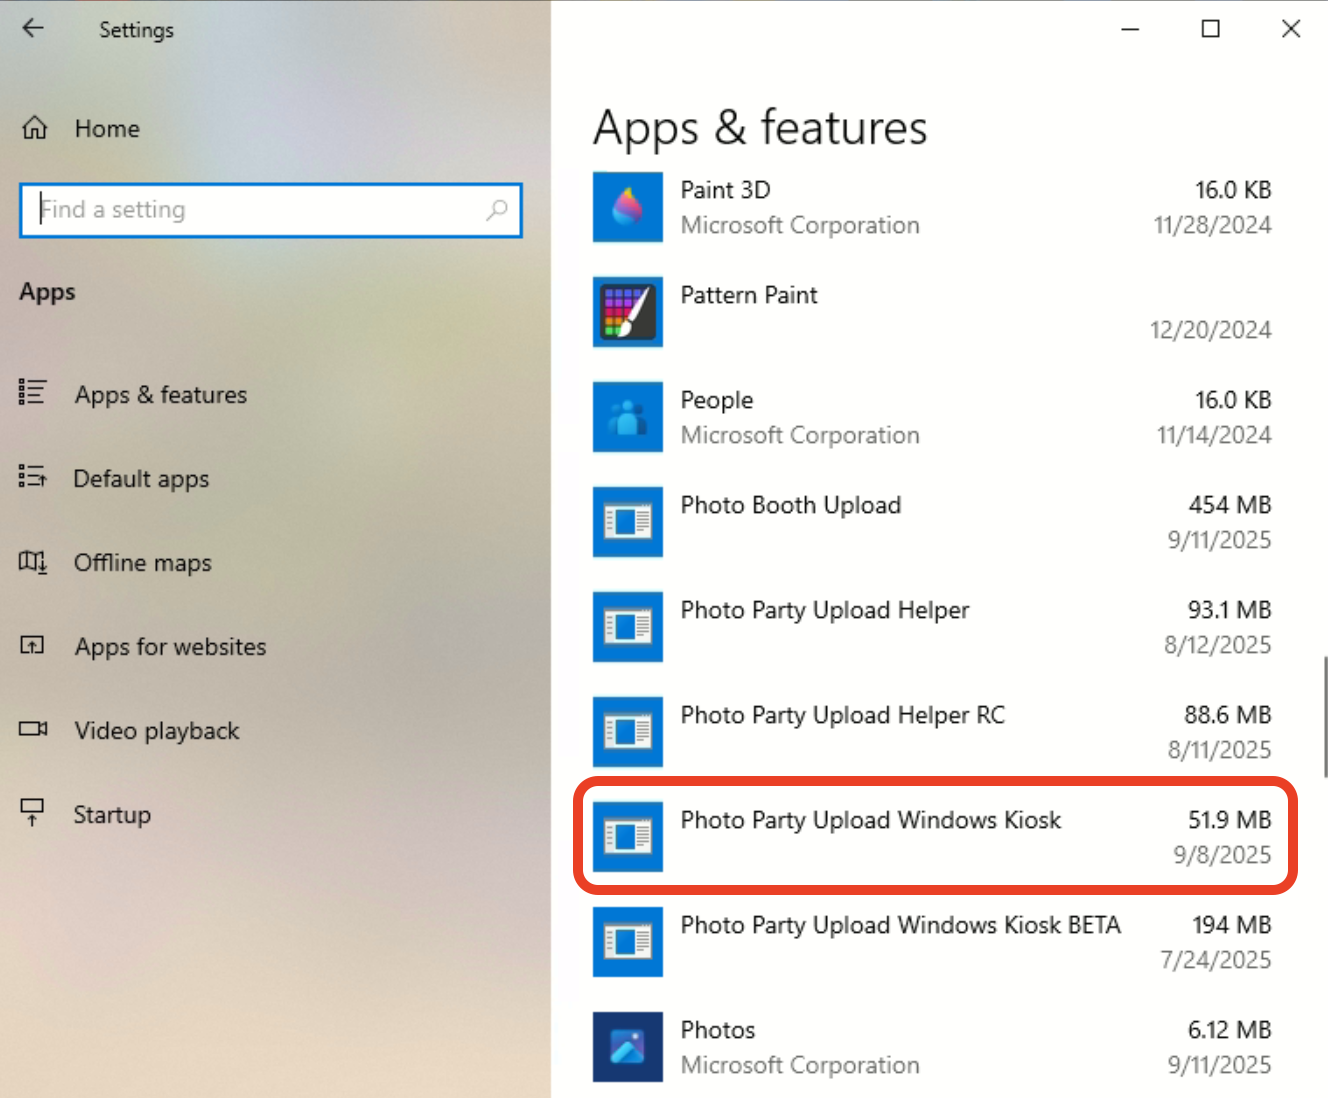Go to Default apps
Image resolution: width=1328 pixels, height=1098 pixels.
[141, 479]
